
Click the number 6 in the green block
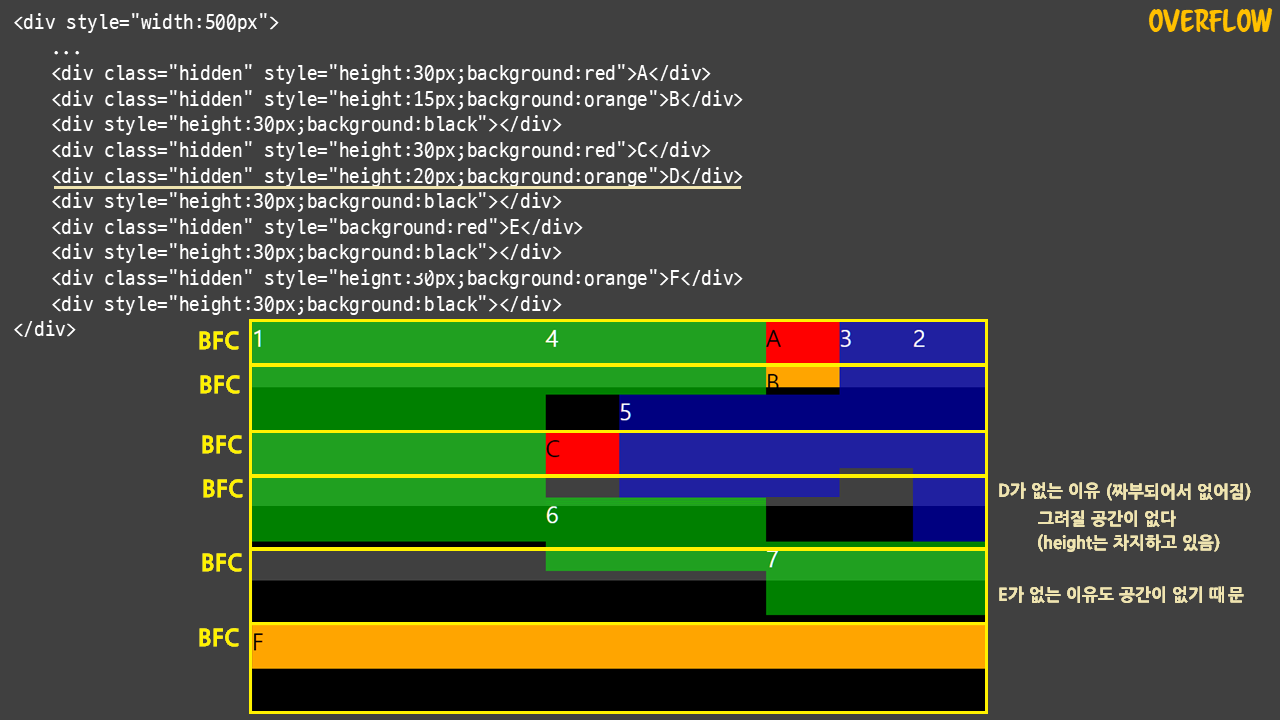coord(552,515)
